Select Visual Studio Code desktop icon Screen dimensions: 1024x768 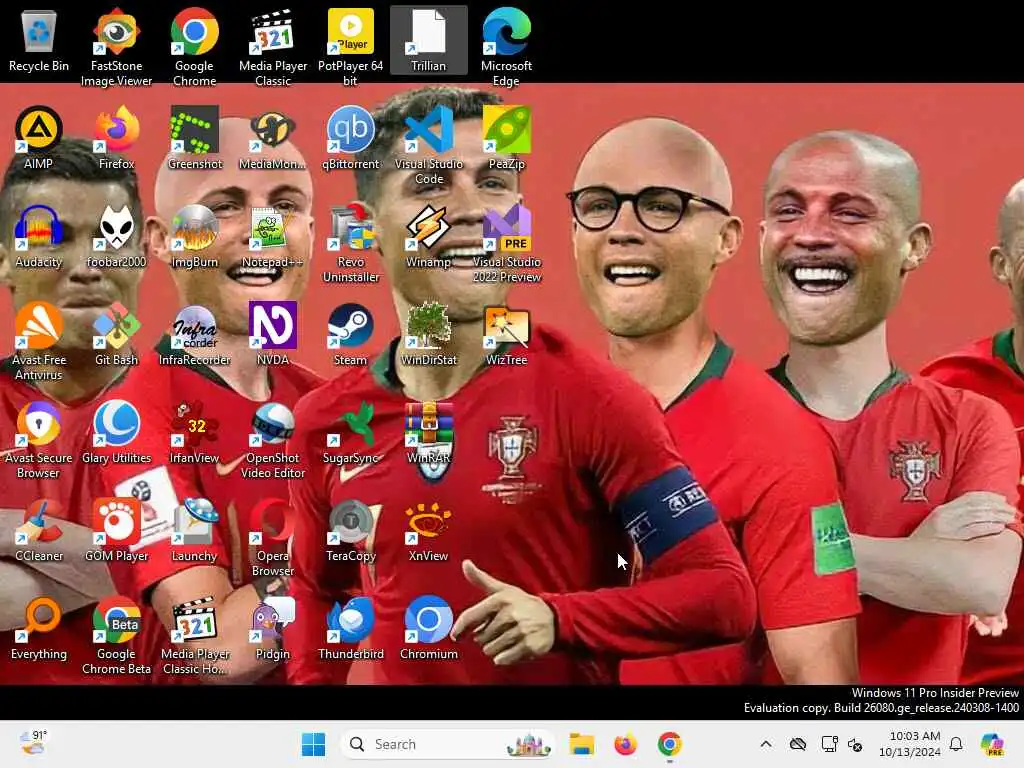[x=428, y=145]
